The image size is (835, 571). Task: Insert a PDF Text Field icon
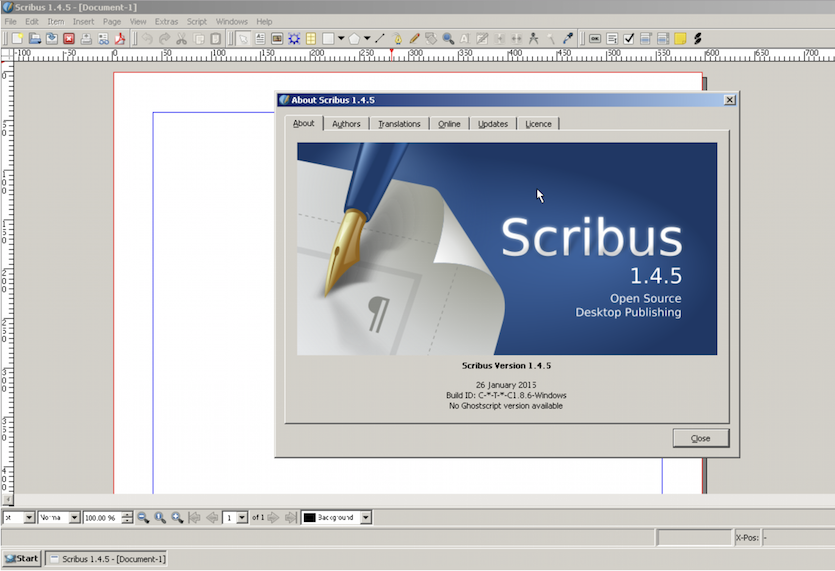[612, 38]
